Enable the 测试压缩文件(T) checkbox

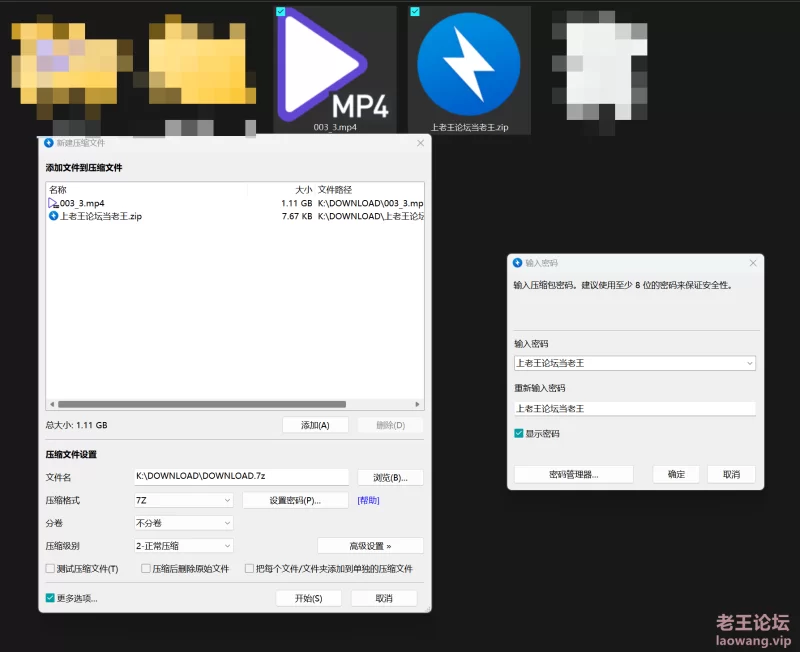(x=50, y=568)
